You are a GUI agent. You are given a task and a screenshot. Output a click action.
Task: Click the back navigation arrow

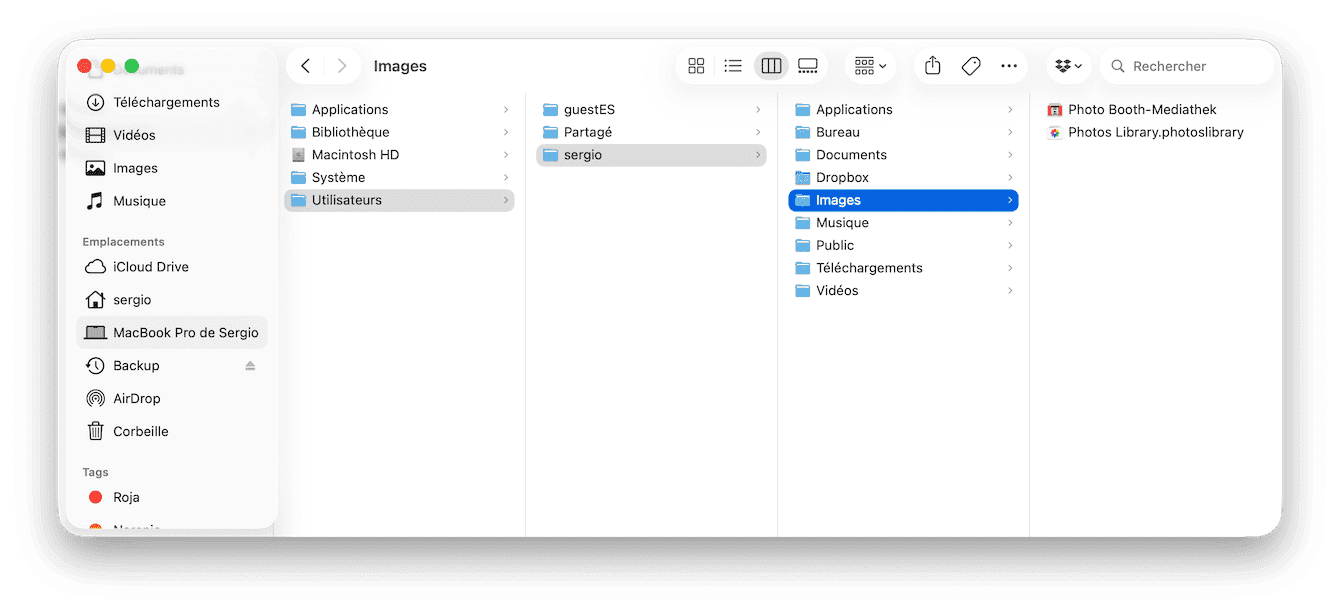[x=306, y=65]
